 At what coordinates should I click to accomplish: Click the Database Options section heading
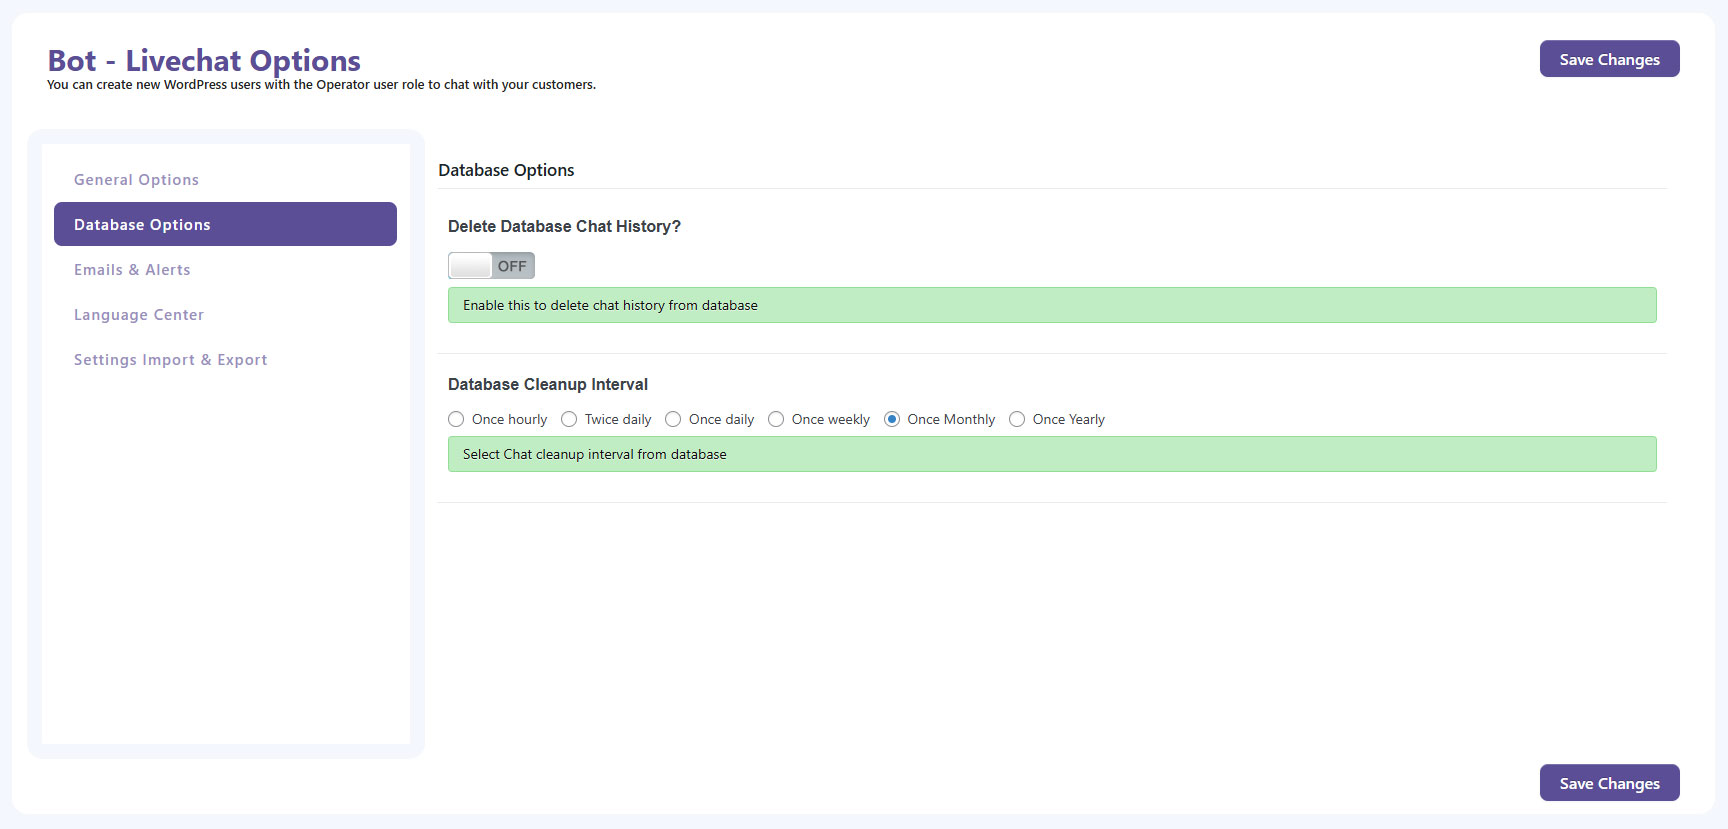(x=506, y=170)
